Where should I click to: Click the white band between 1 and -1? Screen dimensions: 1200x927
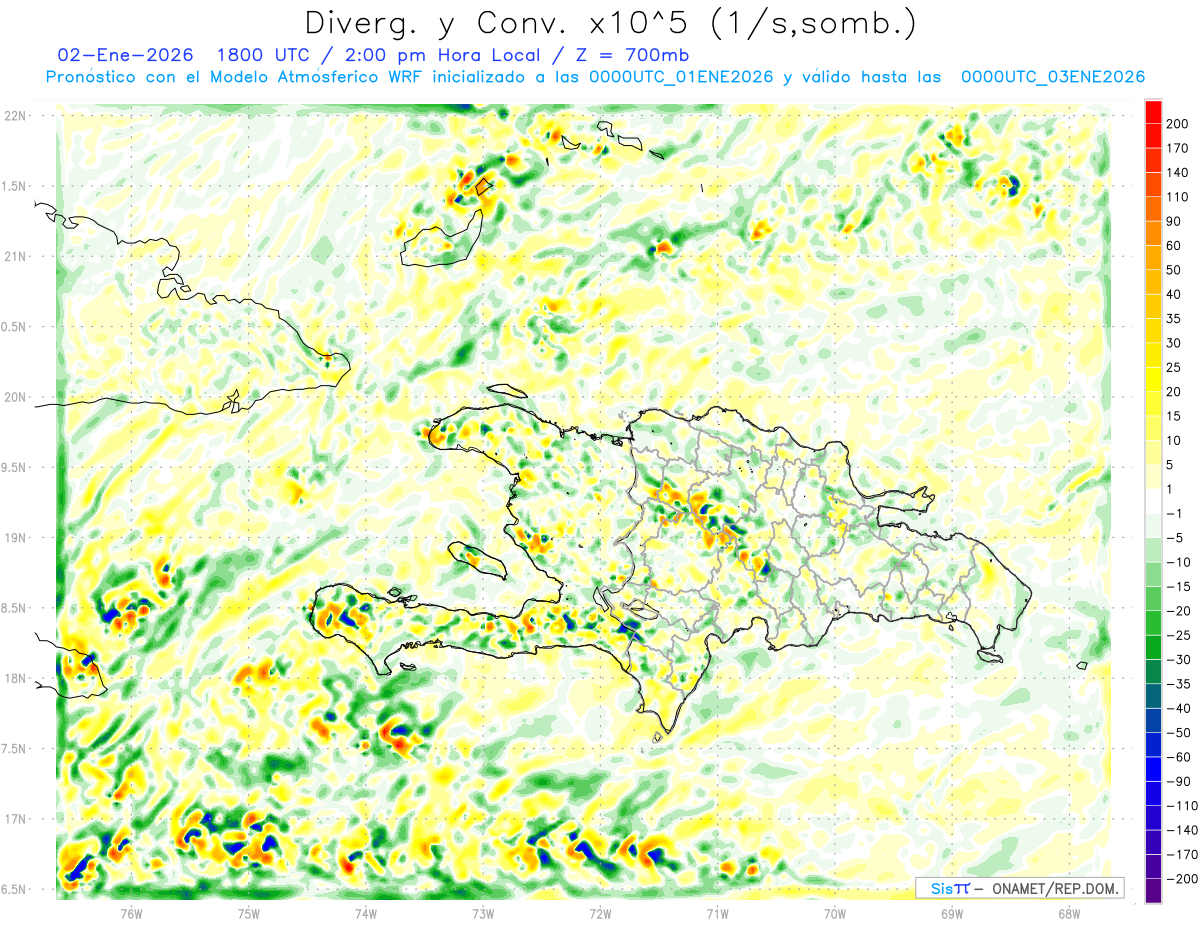(1153, 501)
